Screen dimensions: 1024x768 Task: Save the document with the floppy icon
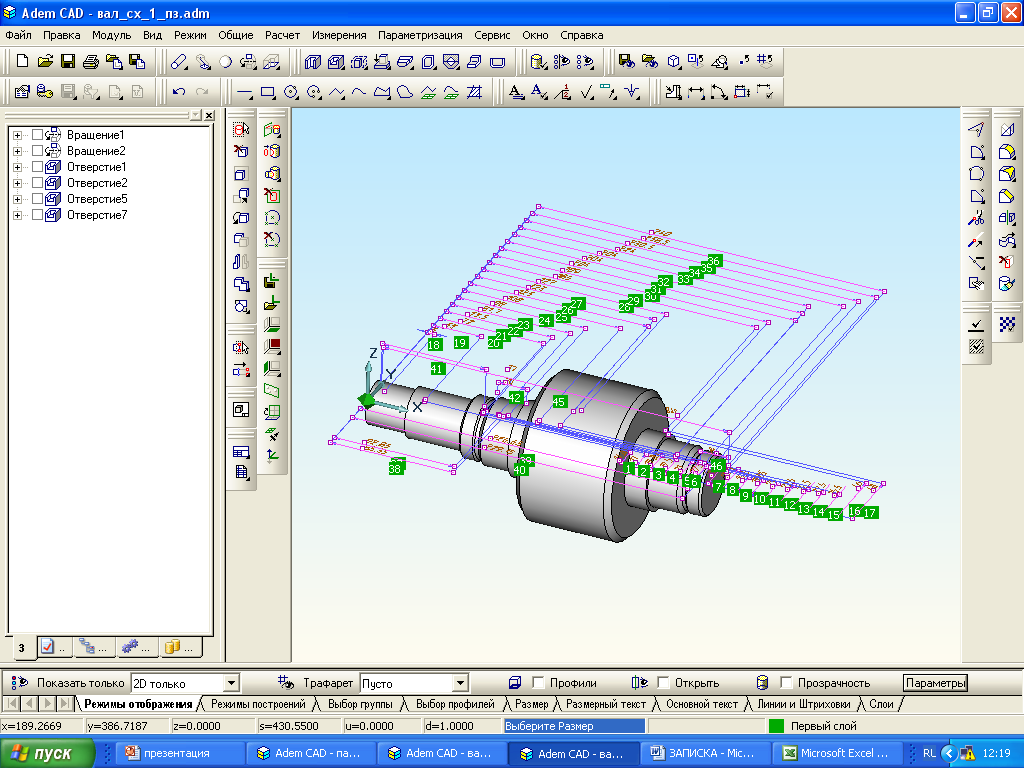pyautogui.click(x=68, y=61)
